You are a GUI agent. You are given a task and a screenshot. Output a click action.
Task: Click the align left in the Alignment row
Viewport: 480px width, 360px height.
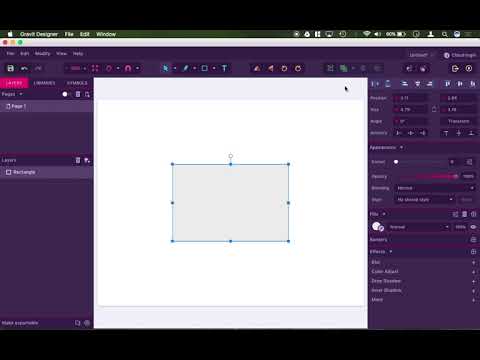tap(399, 133)
